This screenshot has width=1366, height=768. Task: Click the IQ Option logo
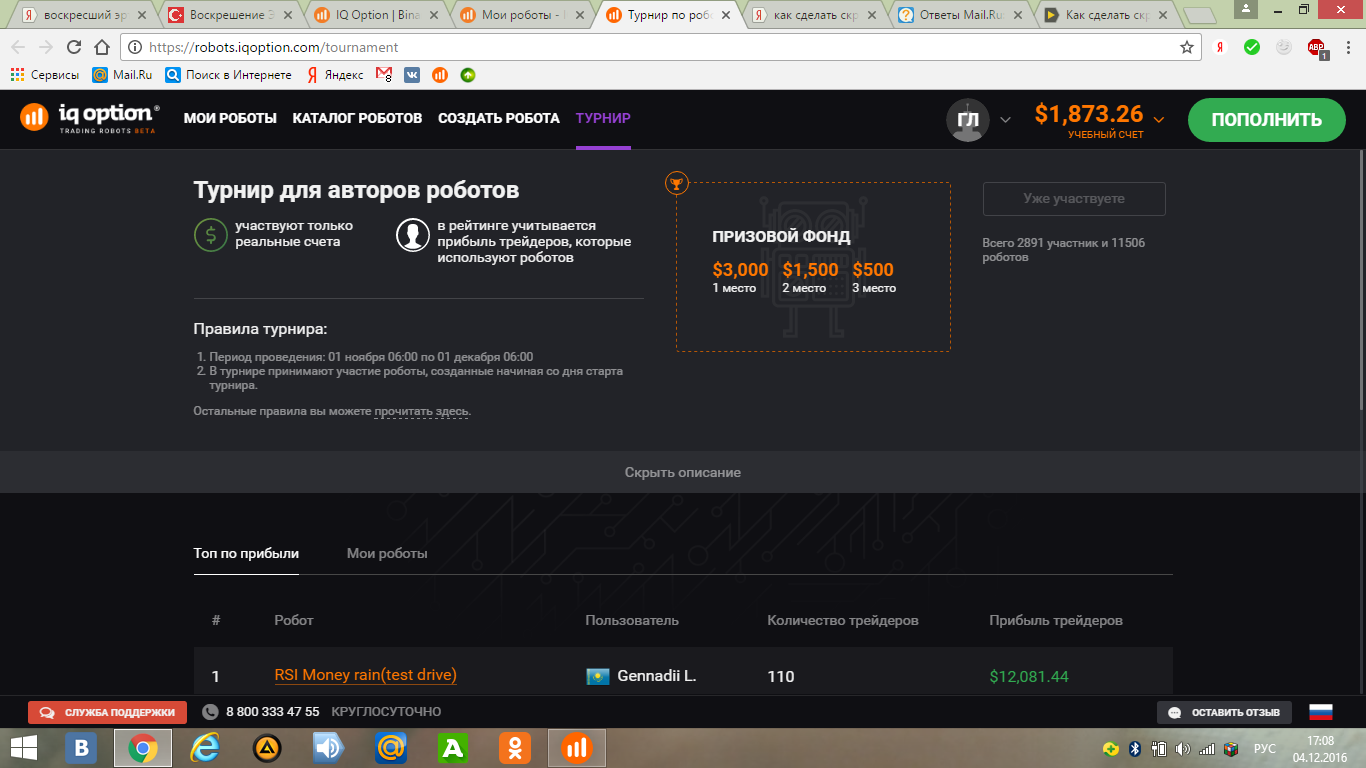(90, 118)
